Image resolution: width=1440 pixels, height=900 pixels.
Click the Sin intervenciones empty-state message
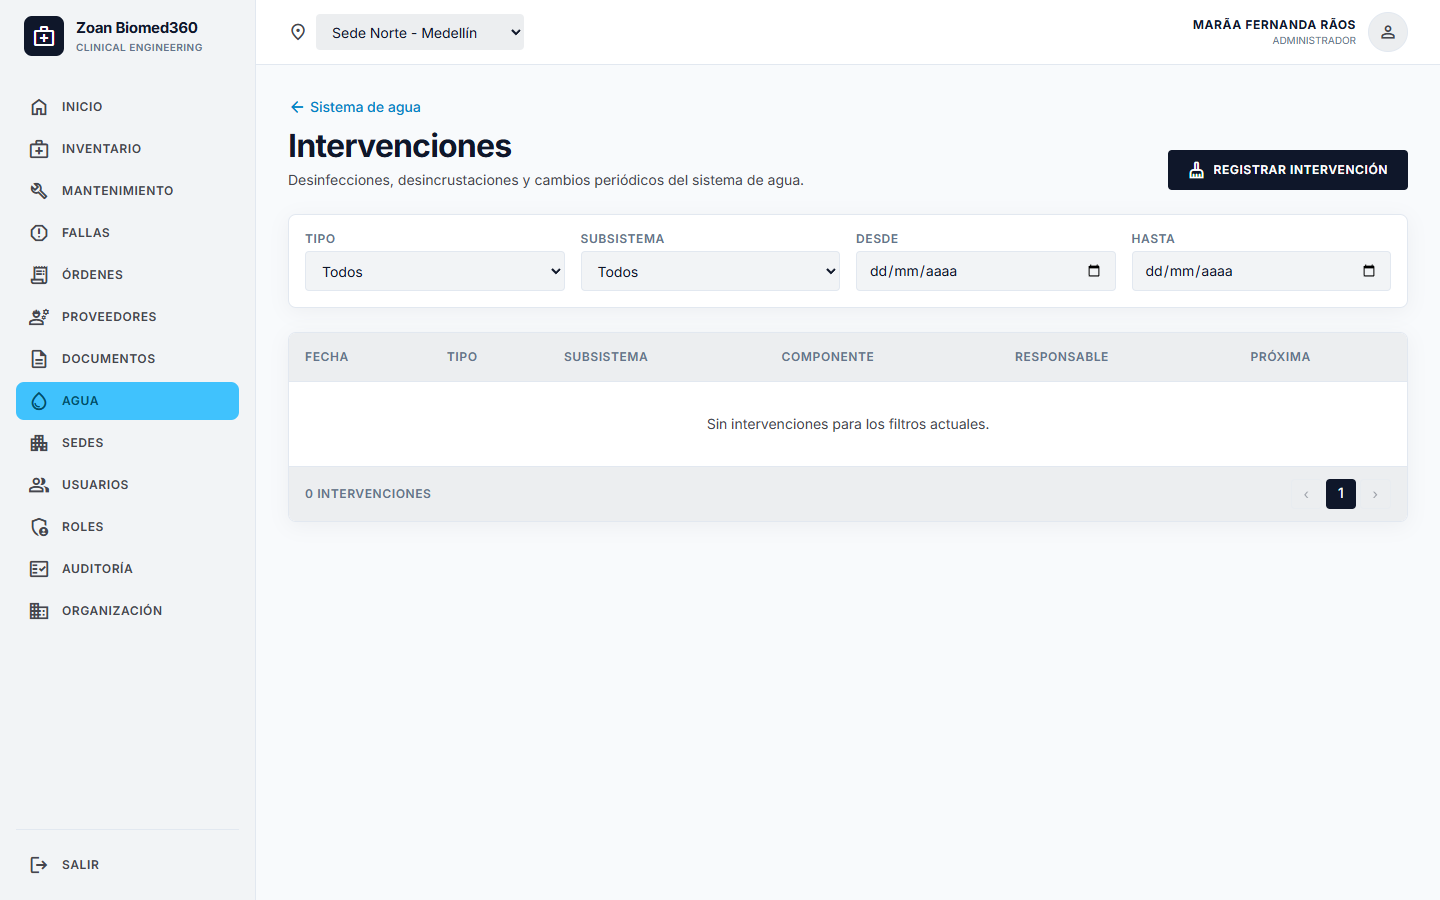848,424
